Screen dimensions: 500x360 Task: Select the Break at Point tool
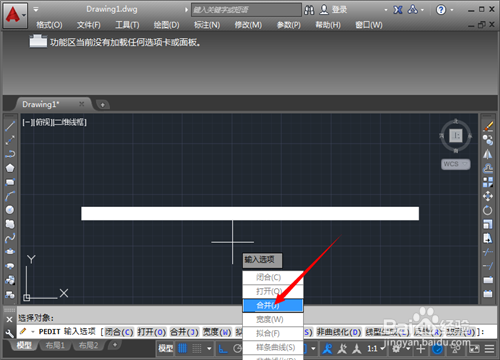coord(488,280)
